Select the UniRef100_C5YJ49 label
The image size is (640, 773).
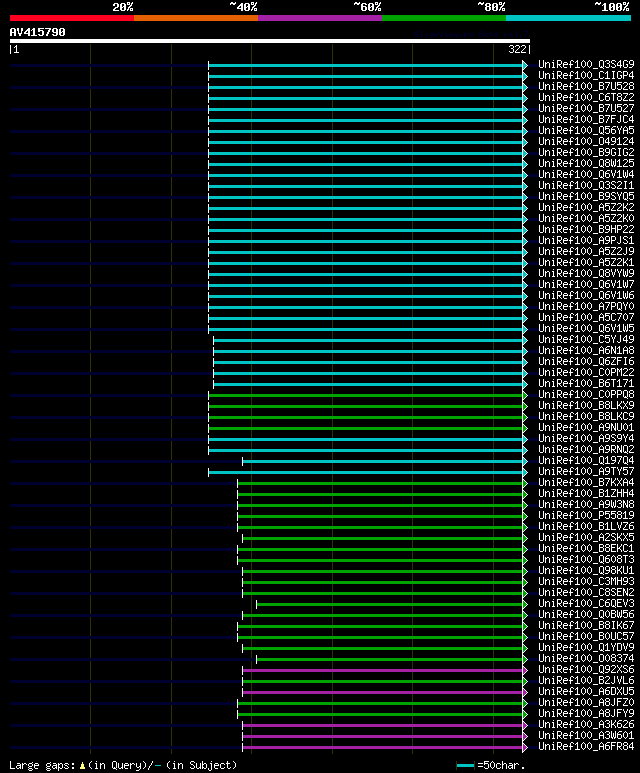pos(586,339)
